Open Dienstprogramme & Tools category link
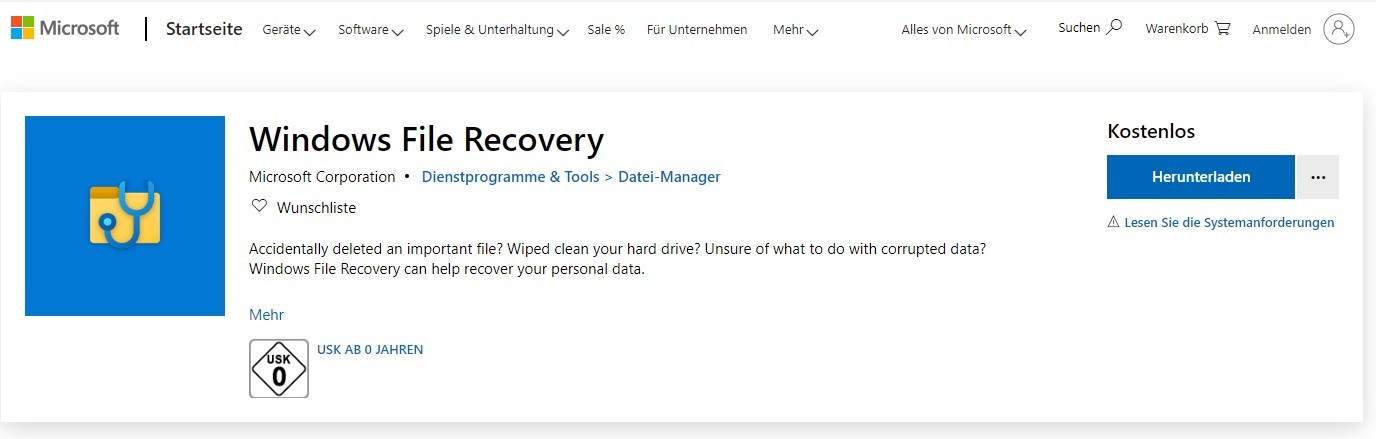This screenshot has width=1376, height=439. tap(510, 177)
